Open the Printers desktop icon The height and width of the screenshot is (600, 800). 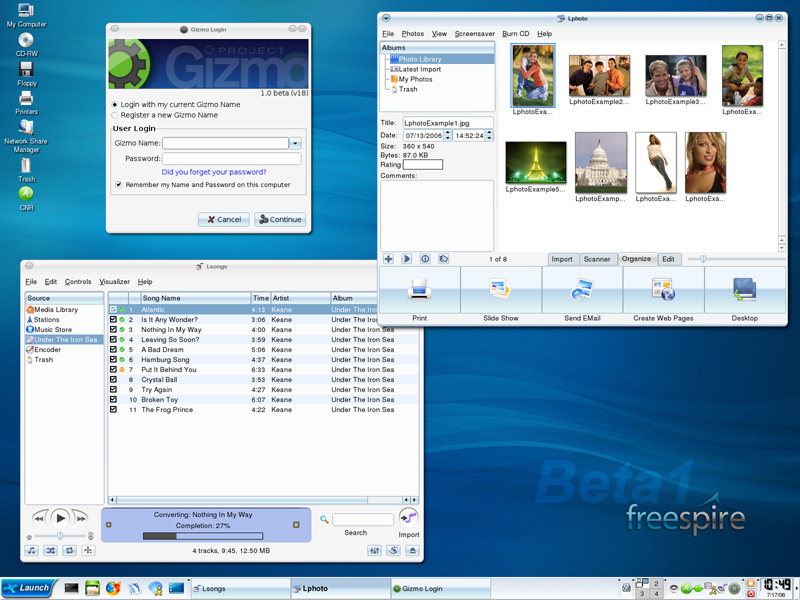[26, 103]
